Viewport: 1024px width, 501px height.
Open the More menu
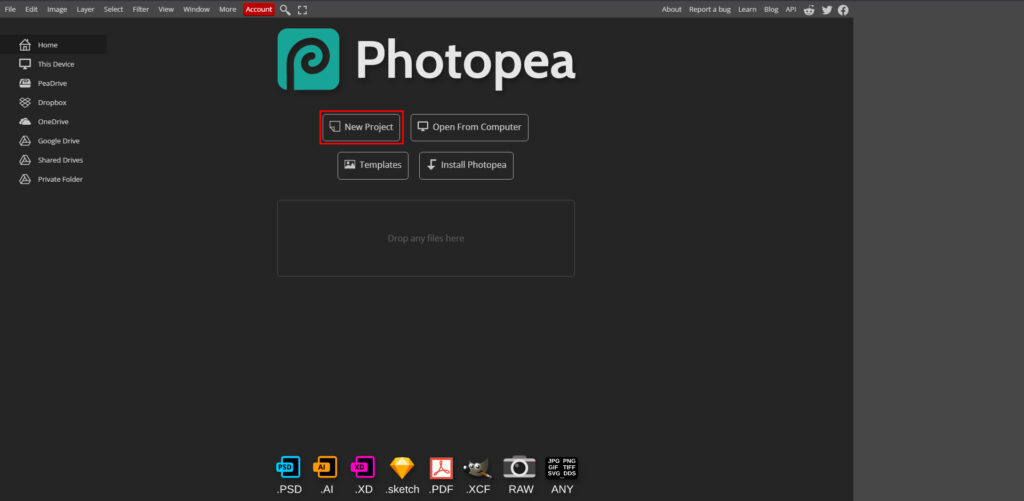coord(228,9)
